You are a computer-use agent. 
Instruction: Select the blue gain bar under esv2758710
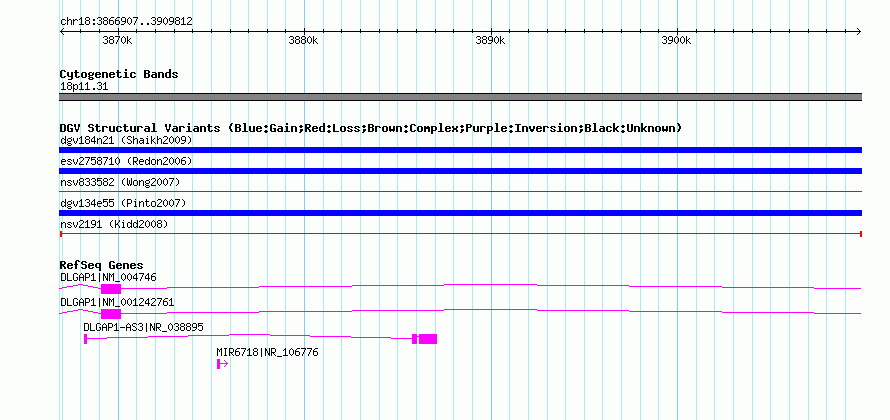tap(460, 171)
